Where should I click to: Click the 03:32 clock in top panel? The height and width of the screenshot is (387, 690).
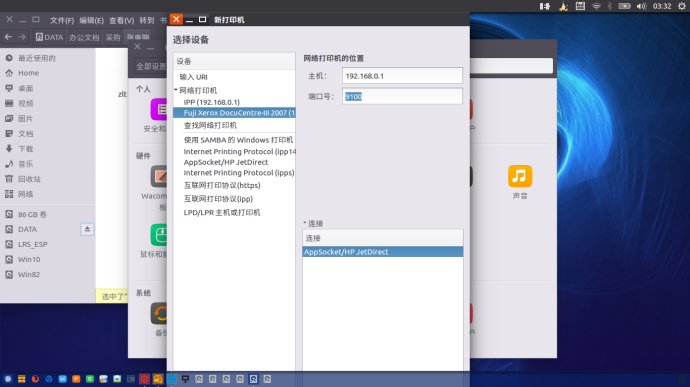coord(662,6)
